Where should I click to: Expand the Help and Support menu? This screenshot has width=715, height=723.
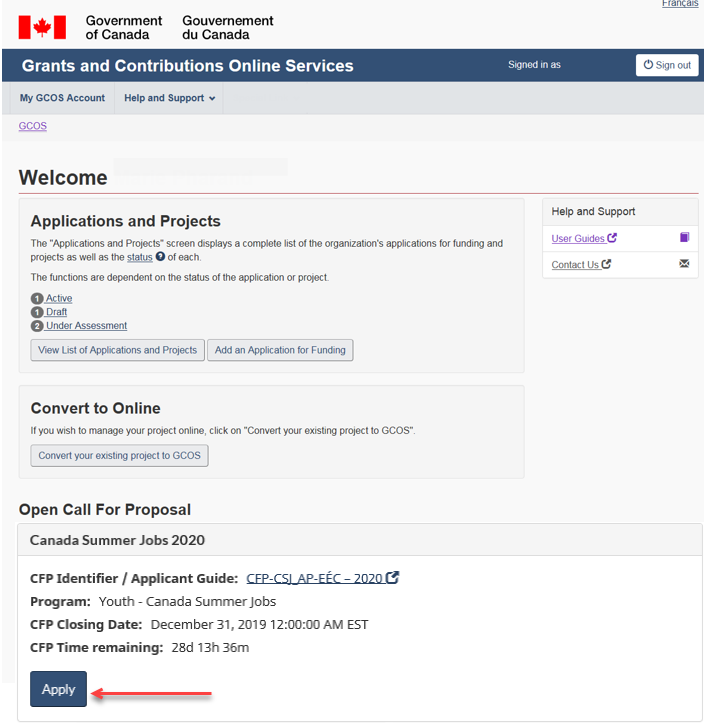click(169, 98)
